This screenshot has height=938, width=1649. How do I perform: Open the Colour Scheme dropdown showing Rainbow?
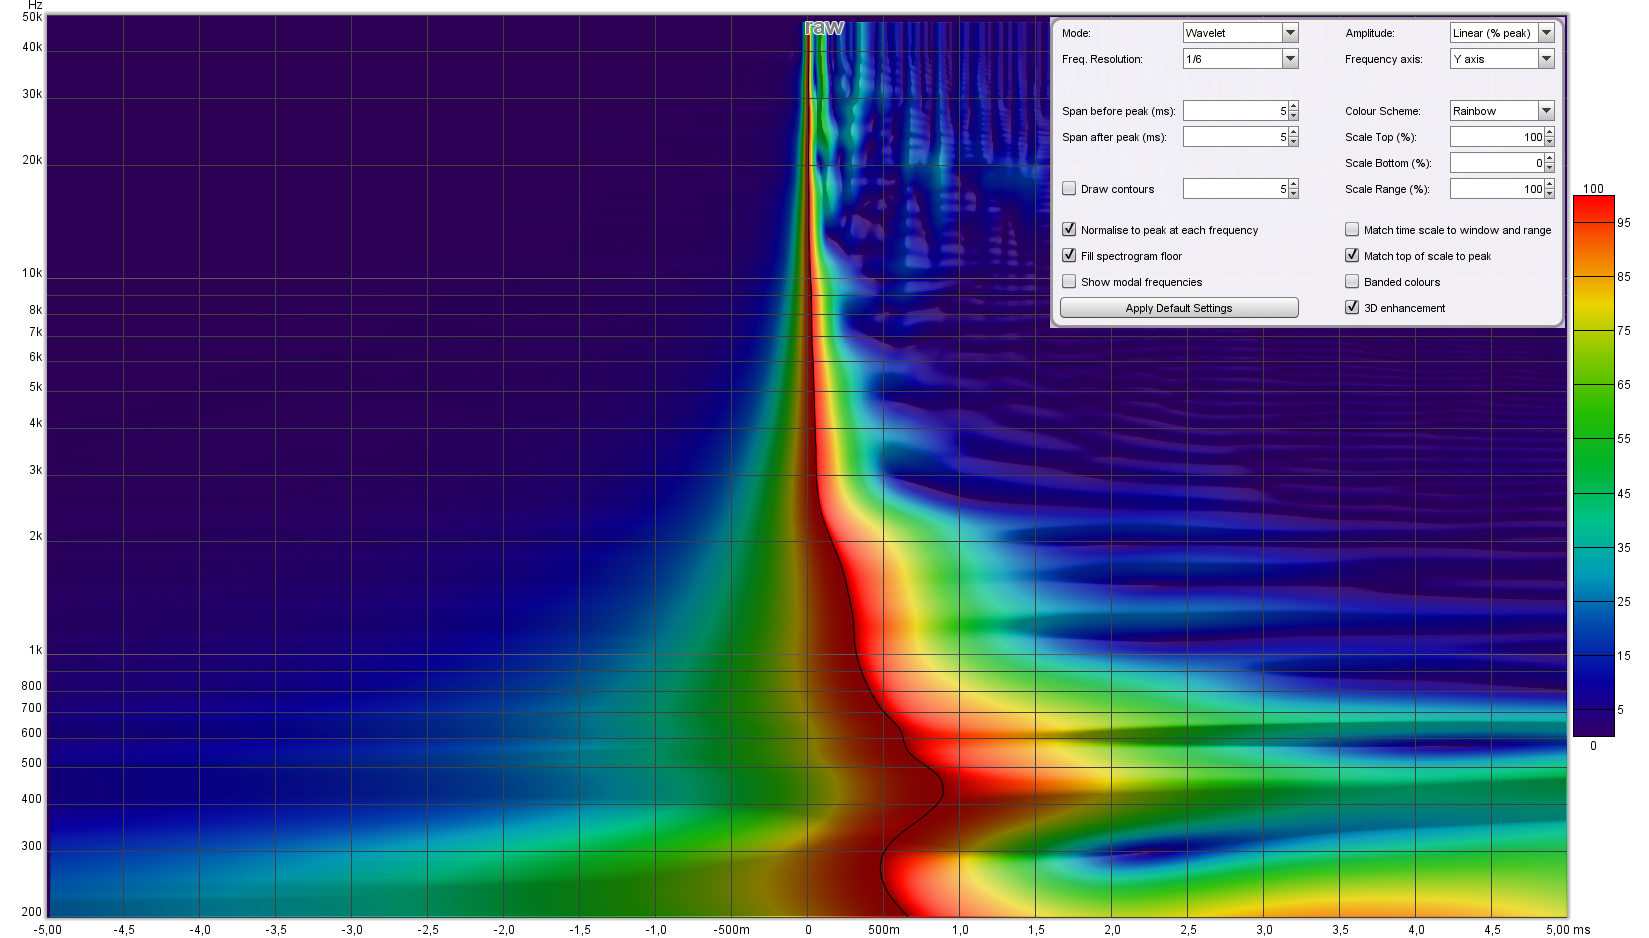point(1502,111)
